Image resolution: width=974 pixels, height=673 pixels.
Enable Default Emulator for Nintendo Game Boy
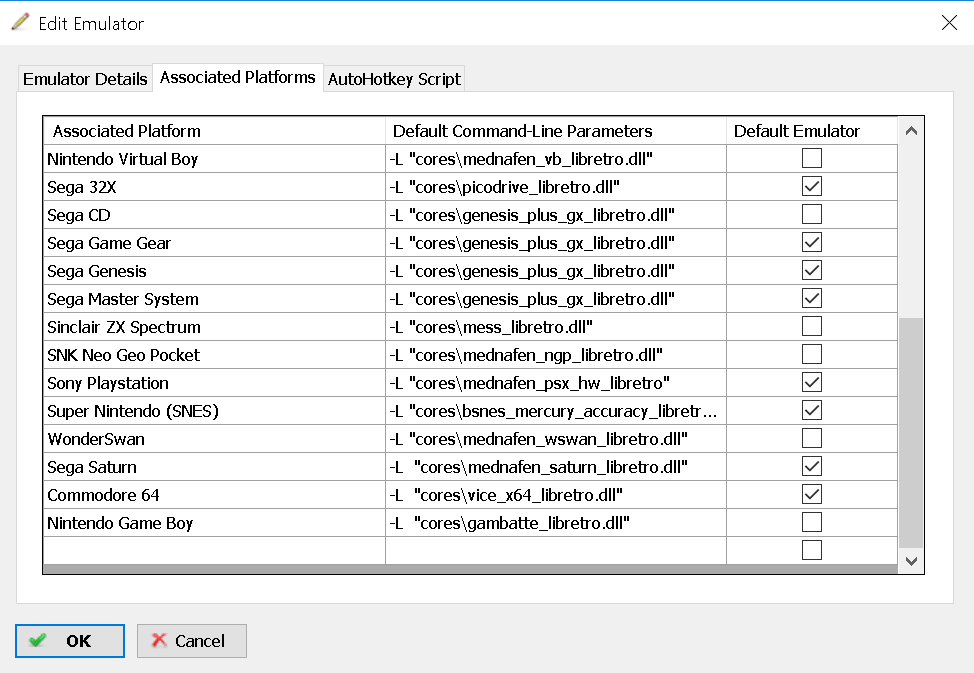811,522
